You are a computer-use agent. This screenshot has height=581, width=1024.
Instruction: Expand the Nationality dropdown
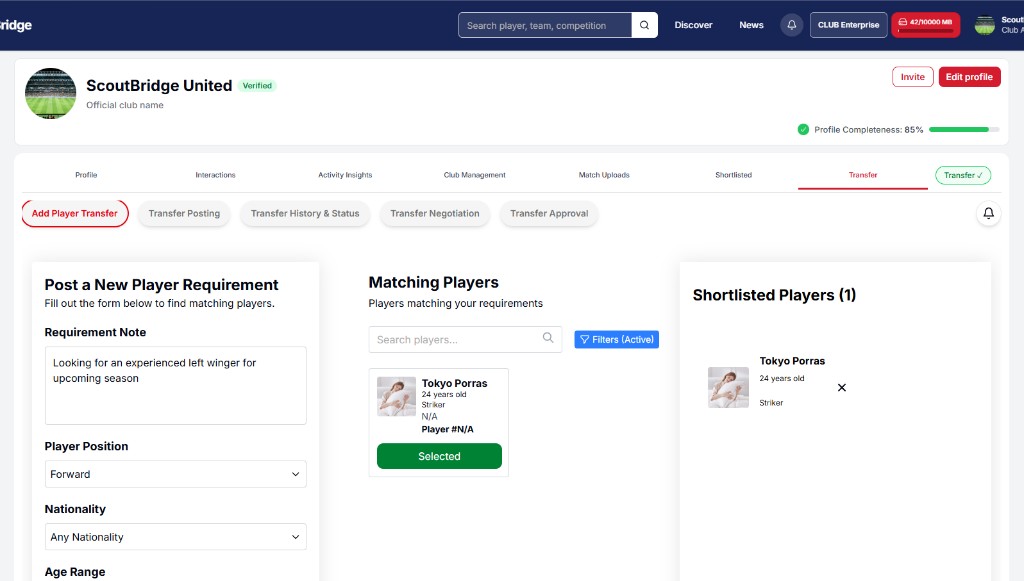pos(176,537)
